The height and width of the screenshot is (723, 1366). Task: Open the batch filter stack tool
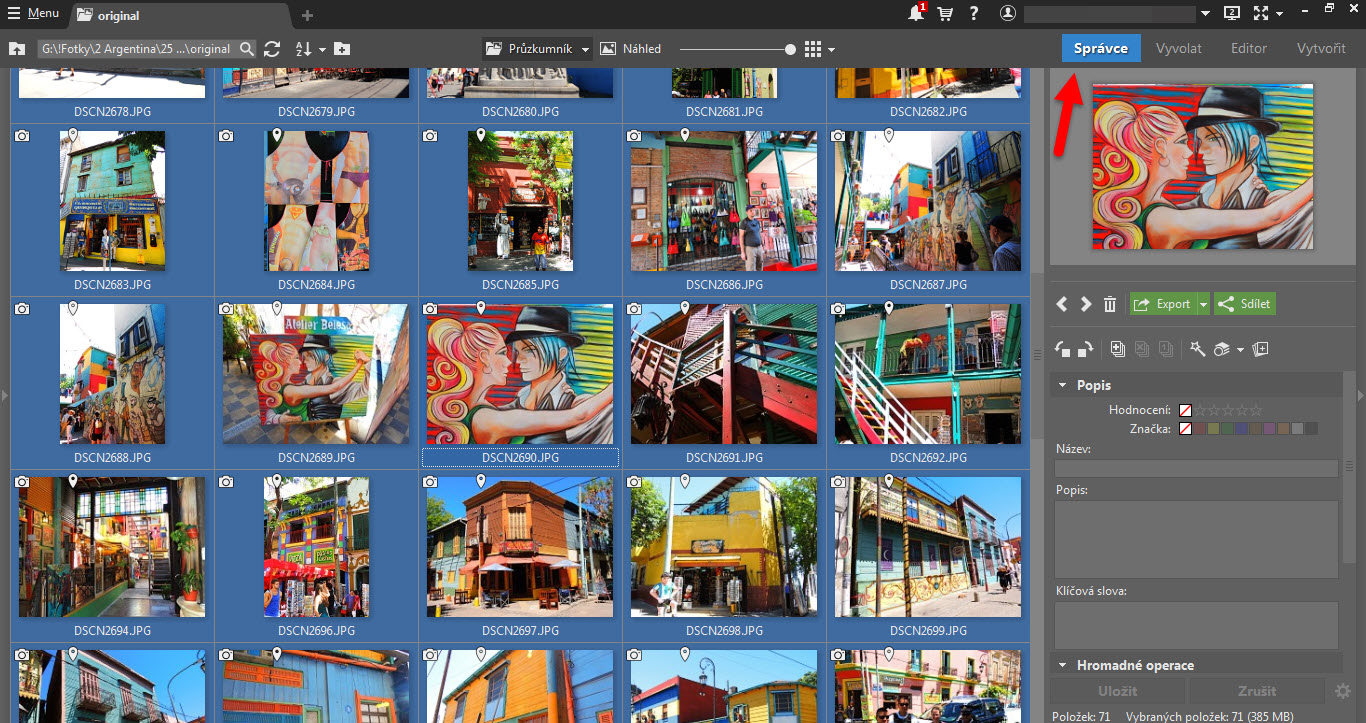point(1222,349)
